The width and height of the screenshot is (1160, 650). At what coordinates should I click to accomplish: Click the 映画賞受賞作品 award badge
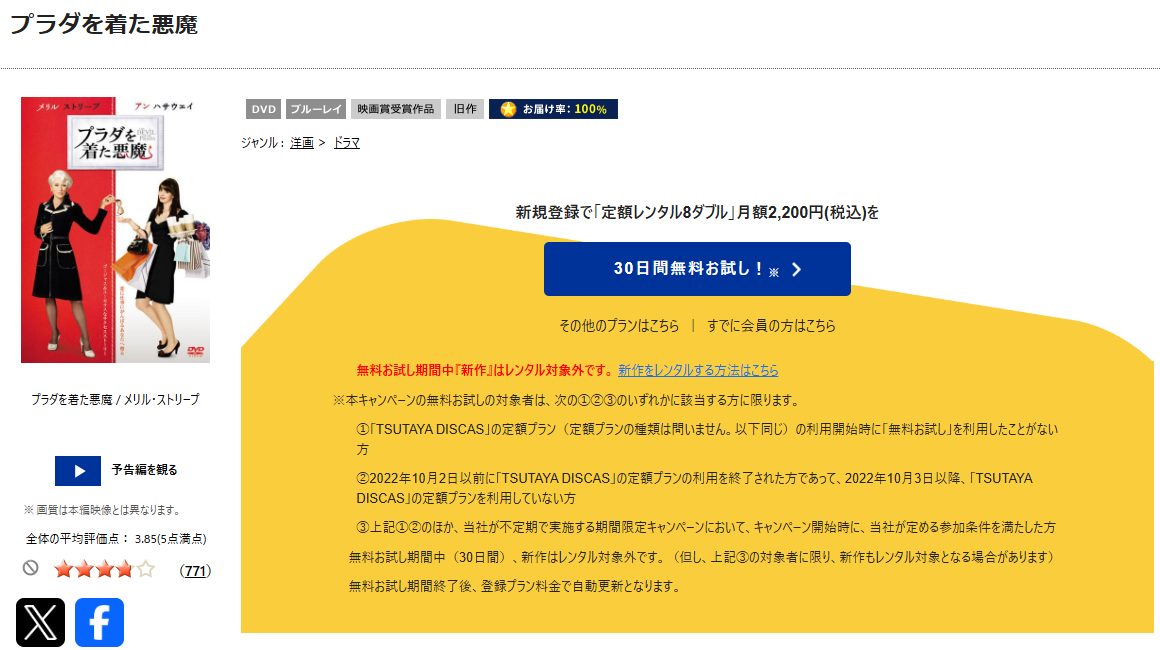tap(397, 109)
